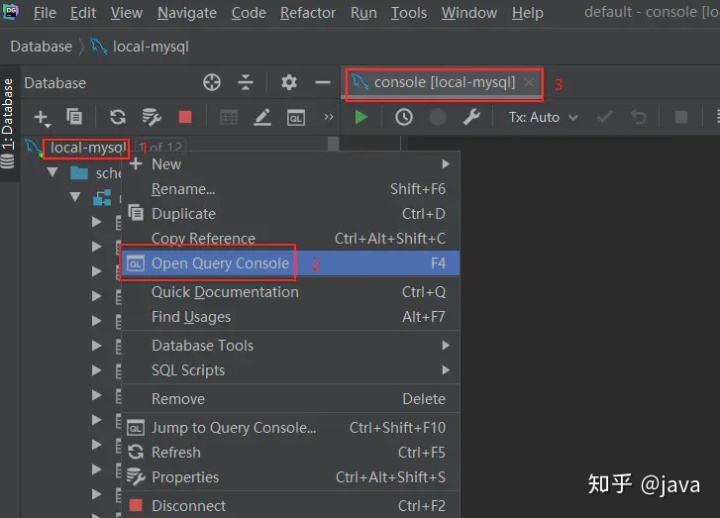
Task: Choose Jump to Query Console... menu item
Action: 290,428
